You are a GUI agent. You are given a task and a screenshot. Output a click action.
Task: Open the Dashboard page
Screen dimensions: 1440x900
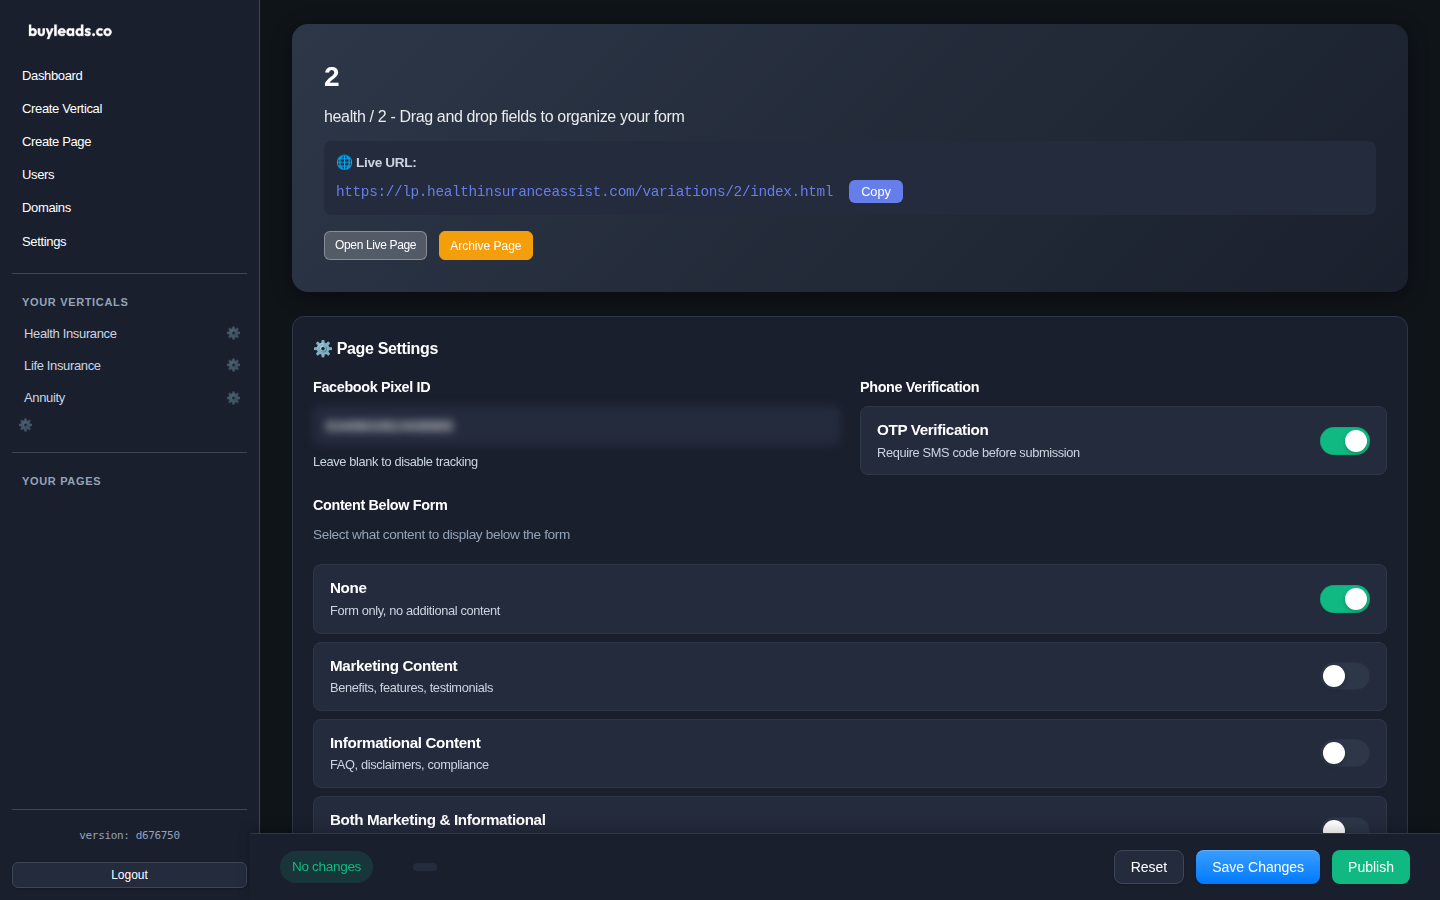52,75
